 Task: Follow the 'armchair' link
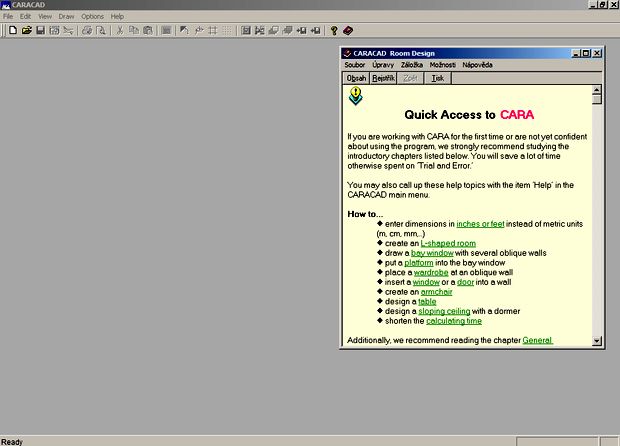[437, 292]
